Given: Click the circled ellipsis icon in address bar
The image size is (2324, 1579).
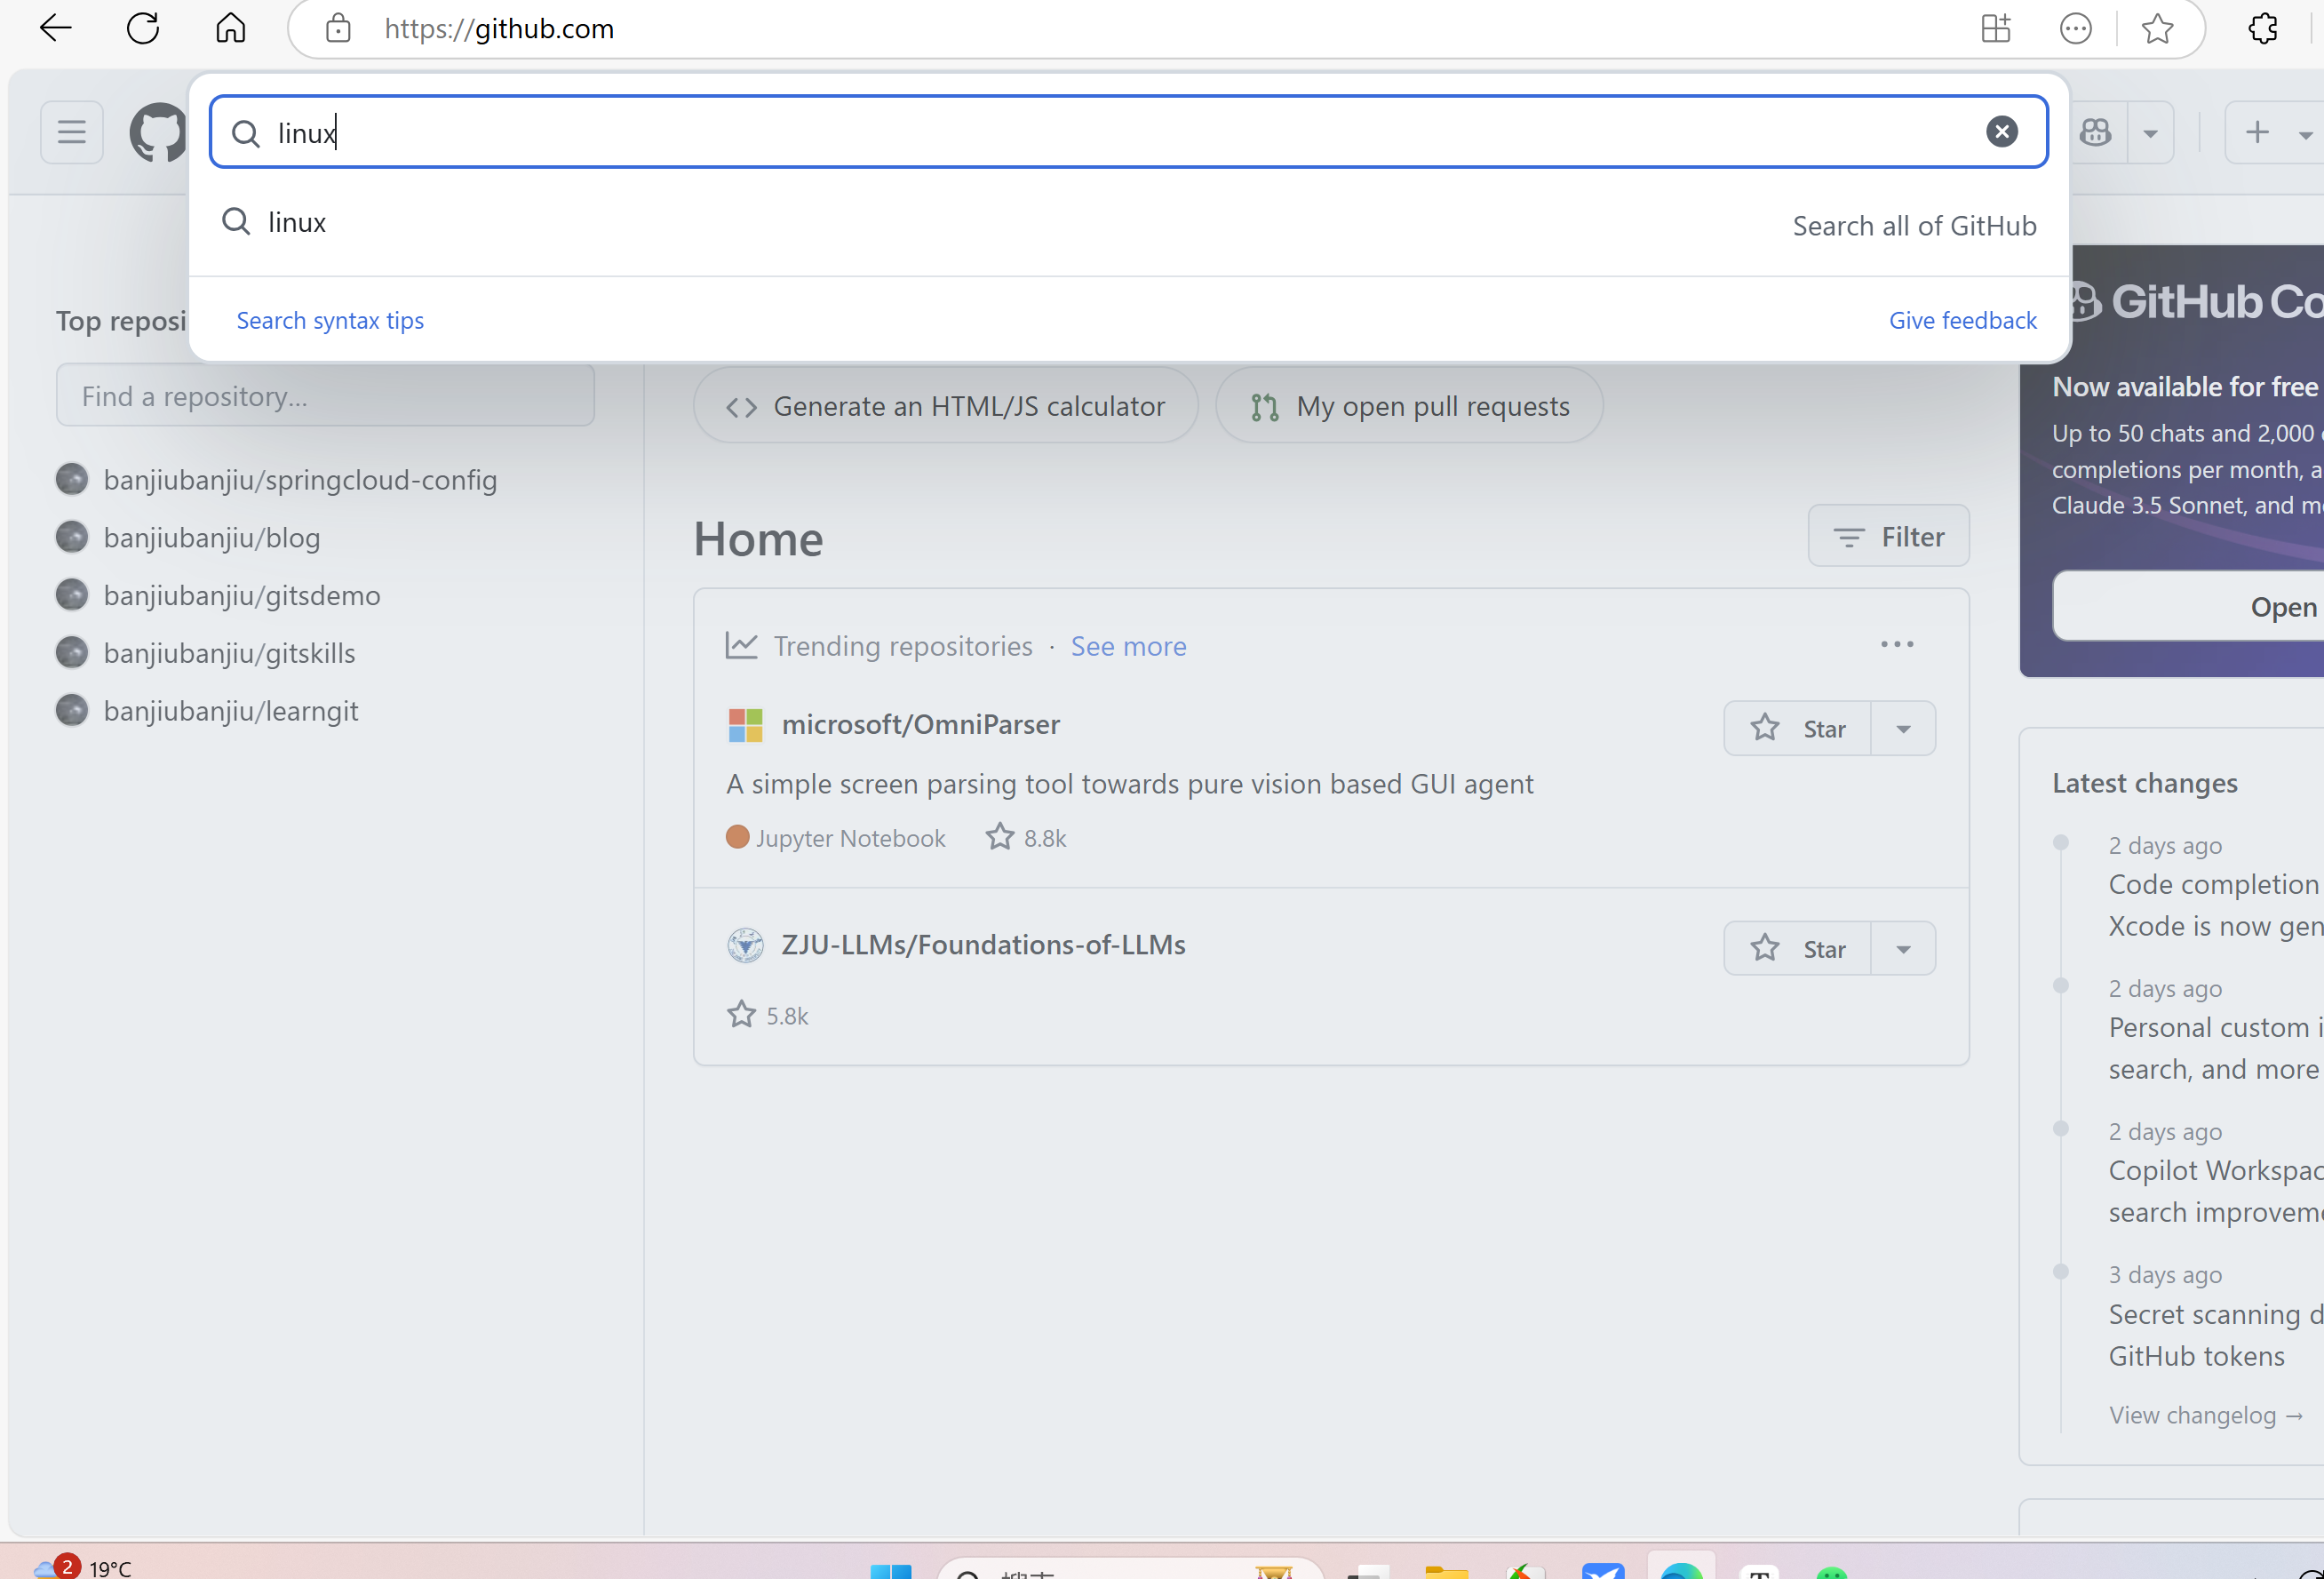Looking at the screenshot, I should tap(2076, 28).
